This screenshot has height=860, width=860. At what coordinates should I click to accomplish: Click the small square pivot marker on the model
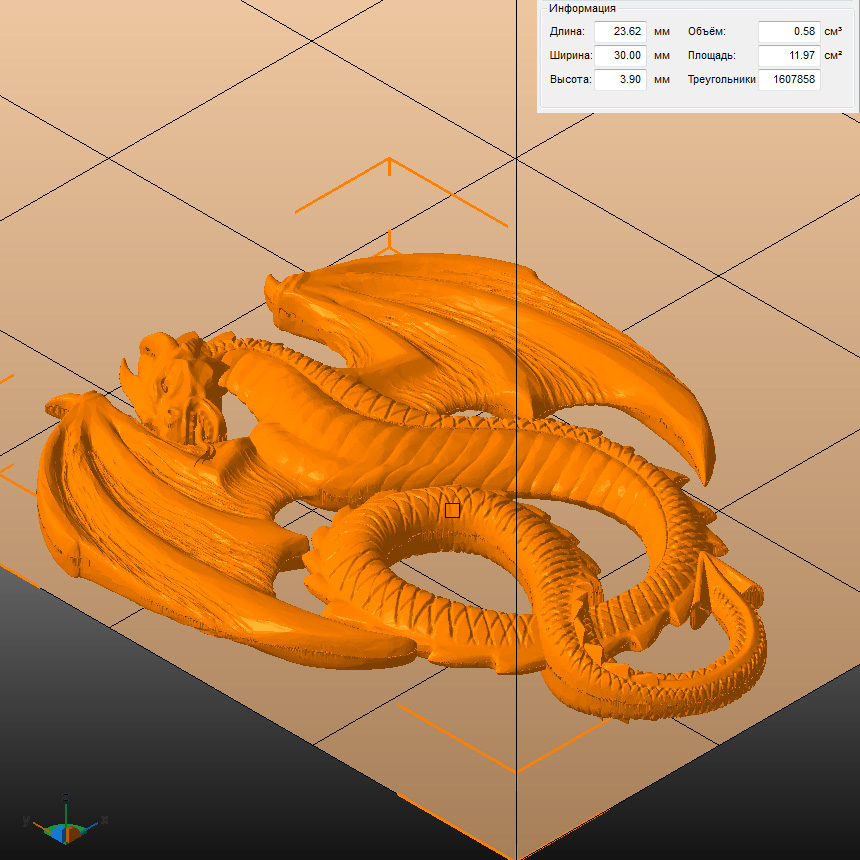(x=452, y=510)
